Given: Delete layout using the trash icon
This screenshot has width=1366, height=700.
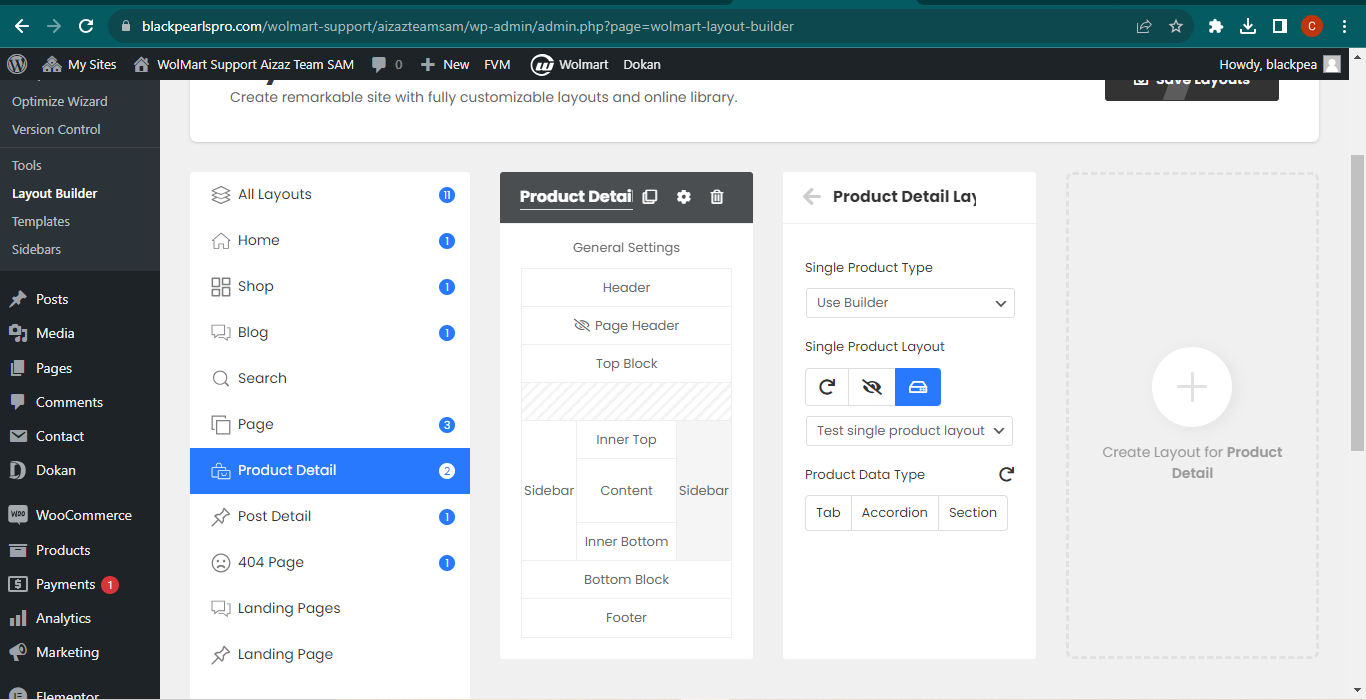Looking at the screenshot, I should 717,197.
